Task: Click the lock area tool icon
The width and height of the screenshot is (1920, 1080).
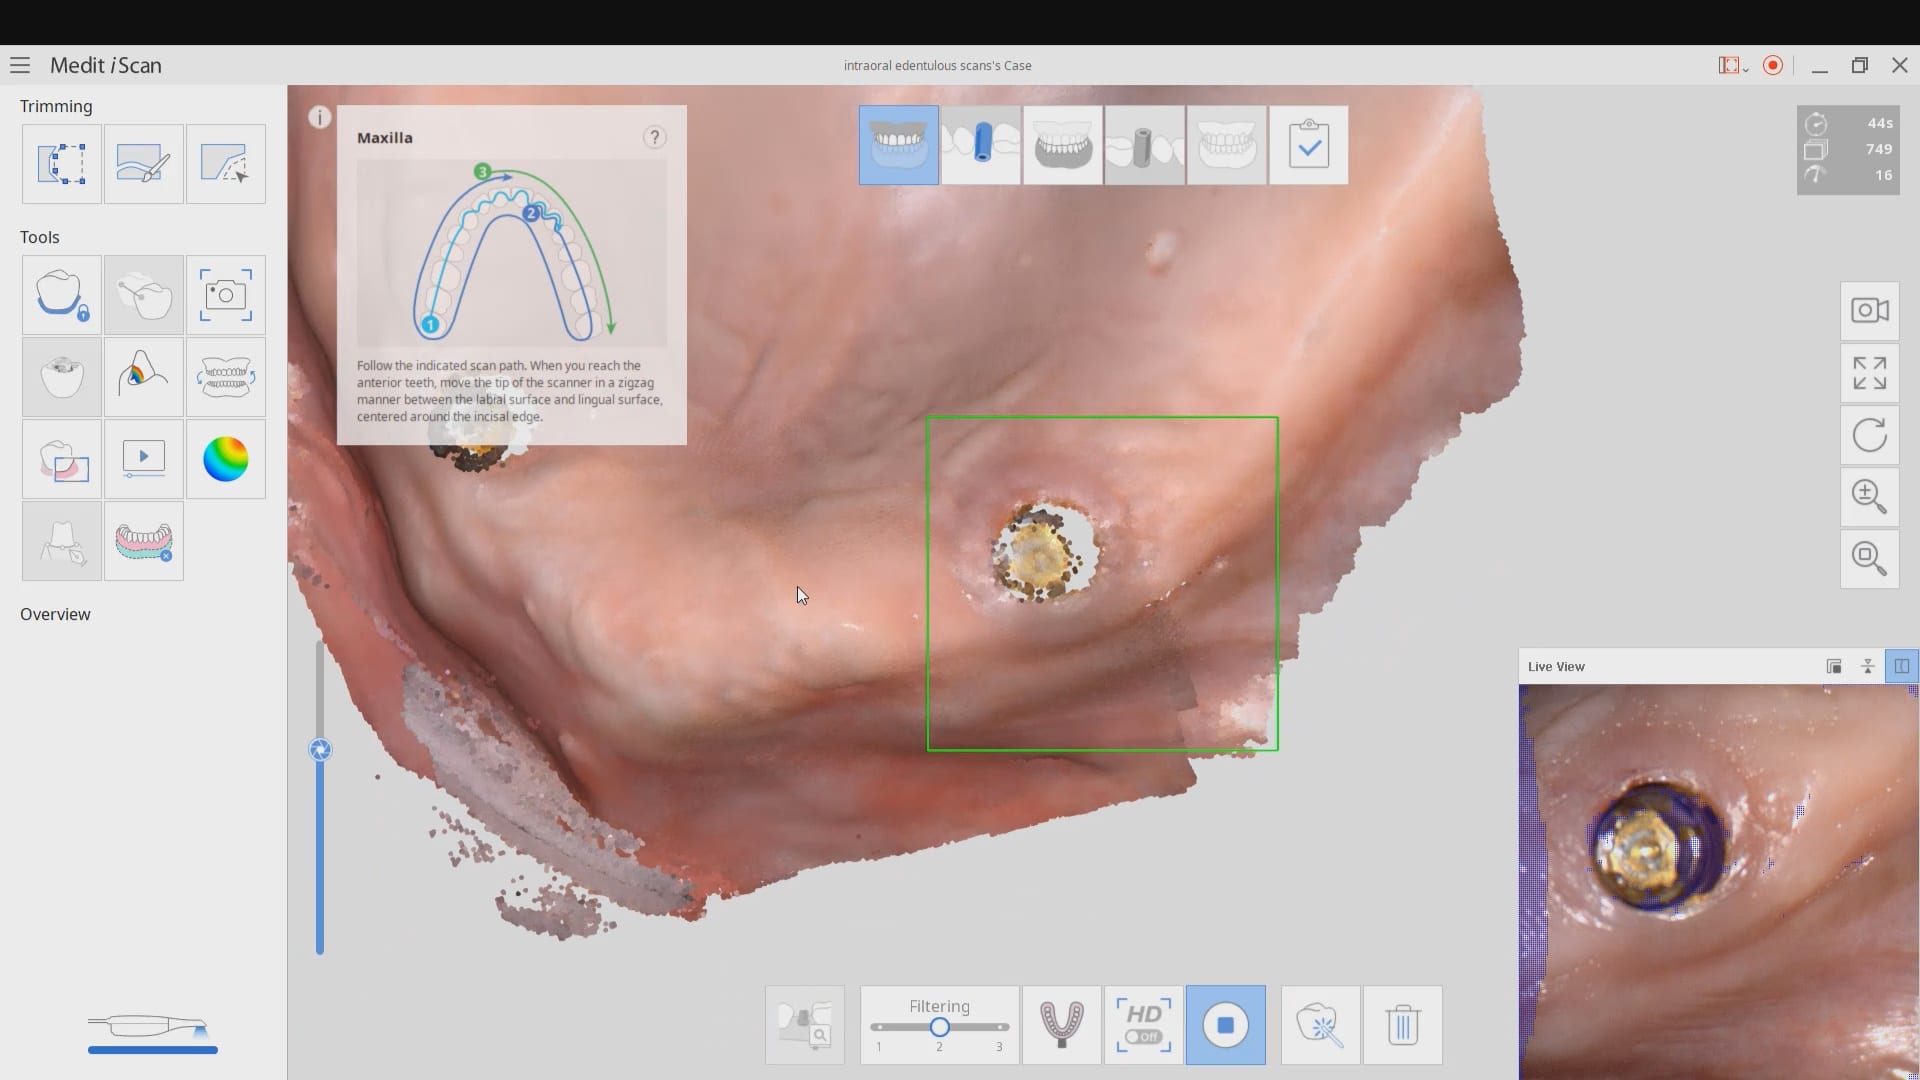Action: tap(62, 295)
